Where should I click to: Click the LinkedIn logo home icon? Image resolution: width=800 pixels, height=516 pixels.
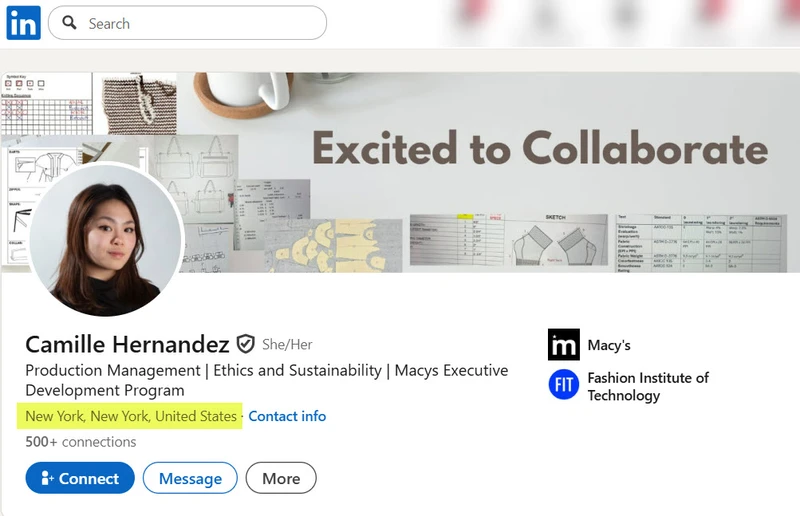pos(23,23)
